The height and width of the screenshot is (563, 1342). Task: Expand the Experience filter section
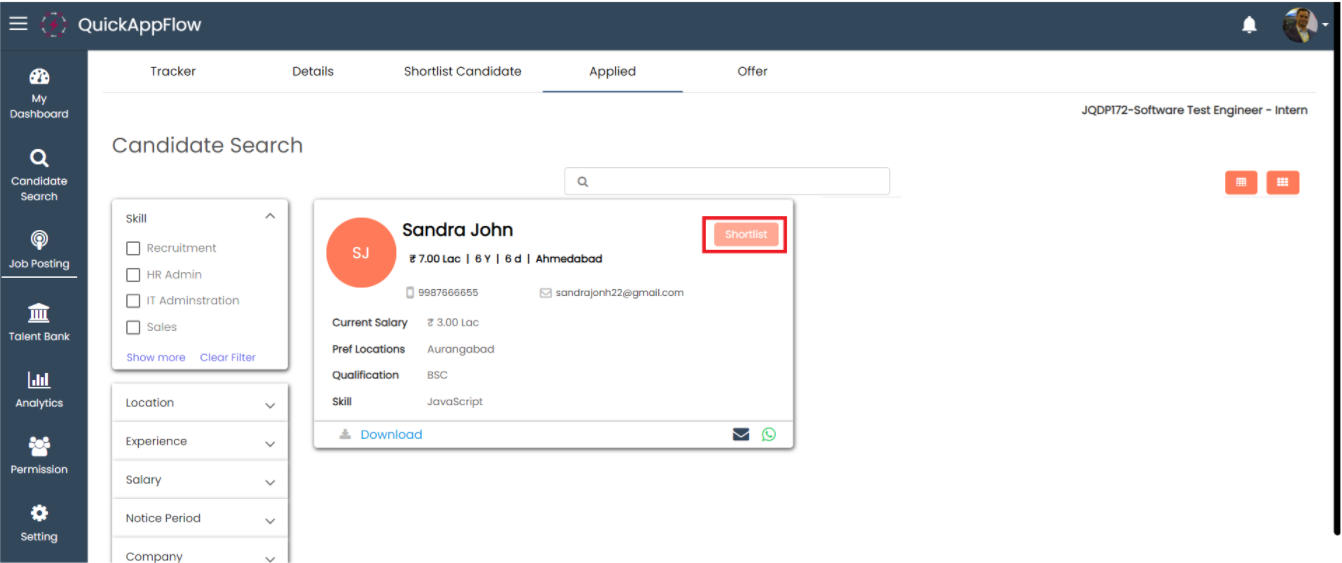pyautogui.click(x=200, y=442)
